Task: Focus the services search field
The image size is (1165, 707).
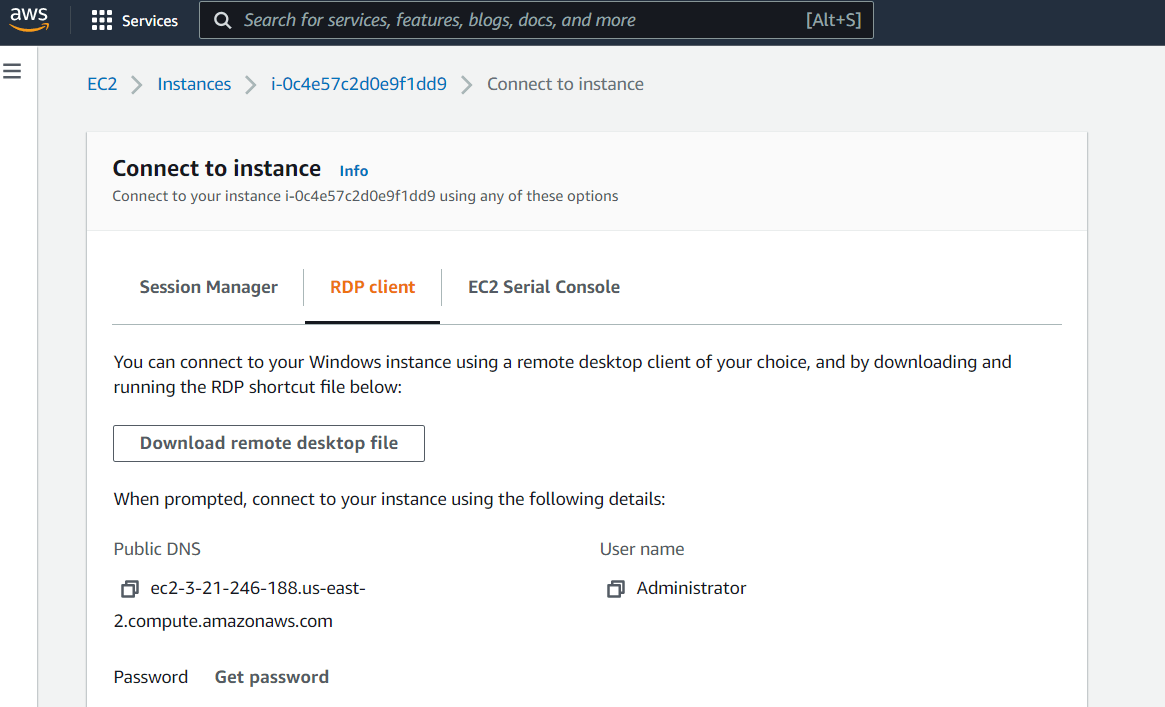Action: (x=520, y=20)
